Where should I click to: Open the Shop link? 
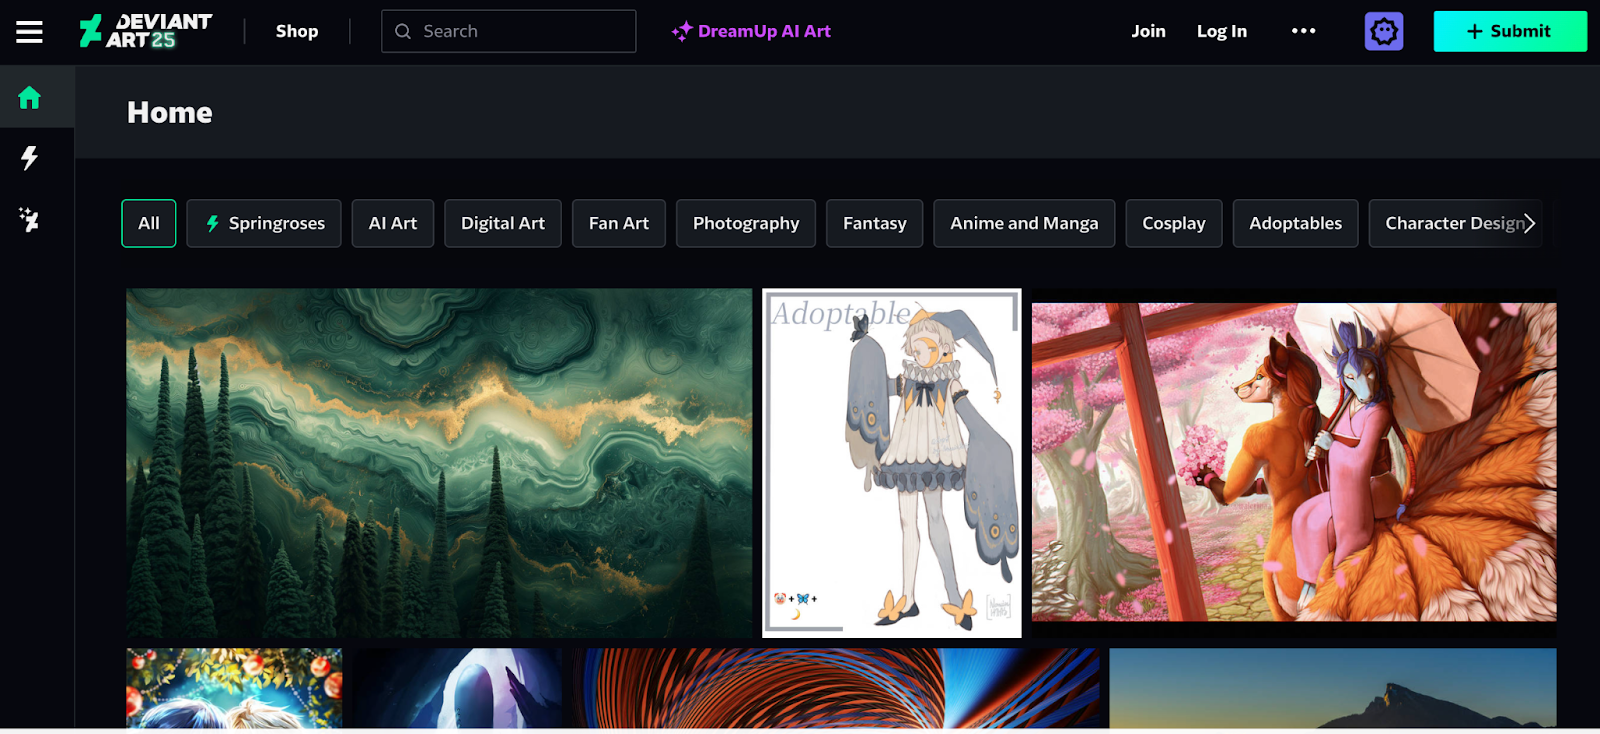(297, 31)
